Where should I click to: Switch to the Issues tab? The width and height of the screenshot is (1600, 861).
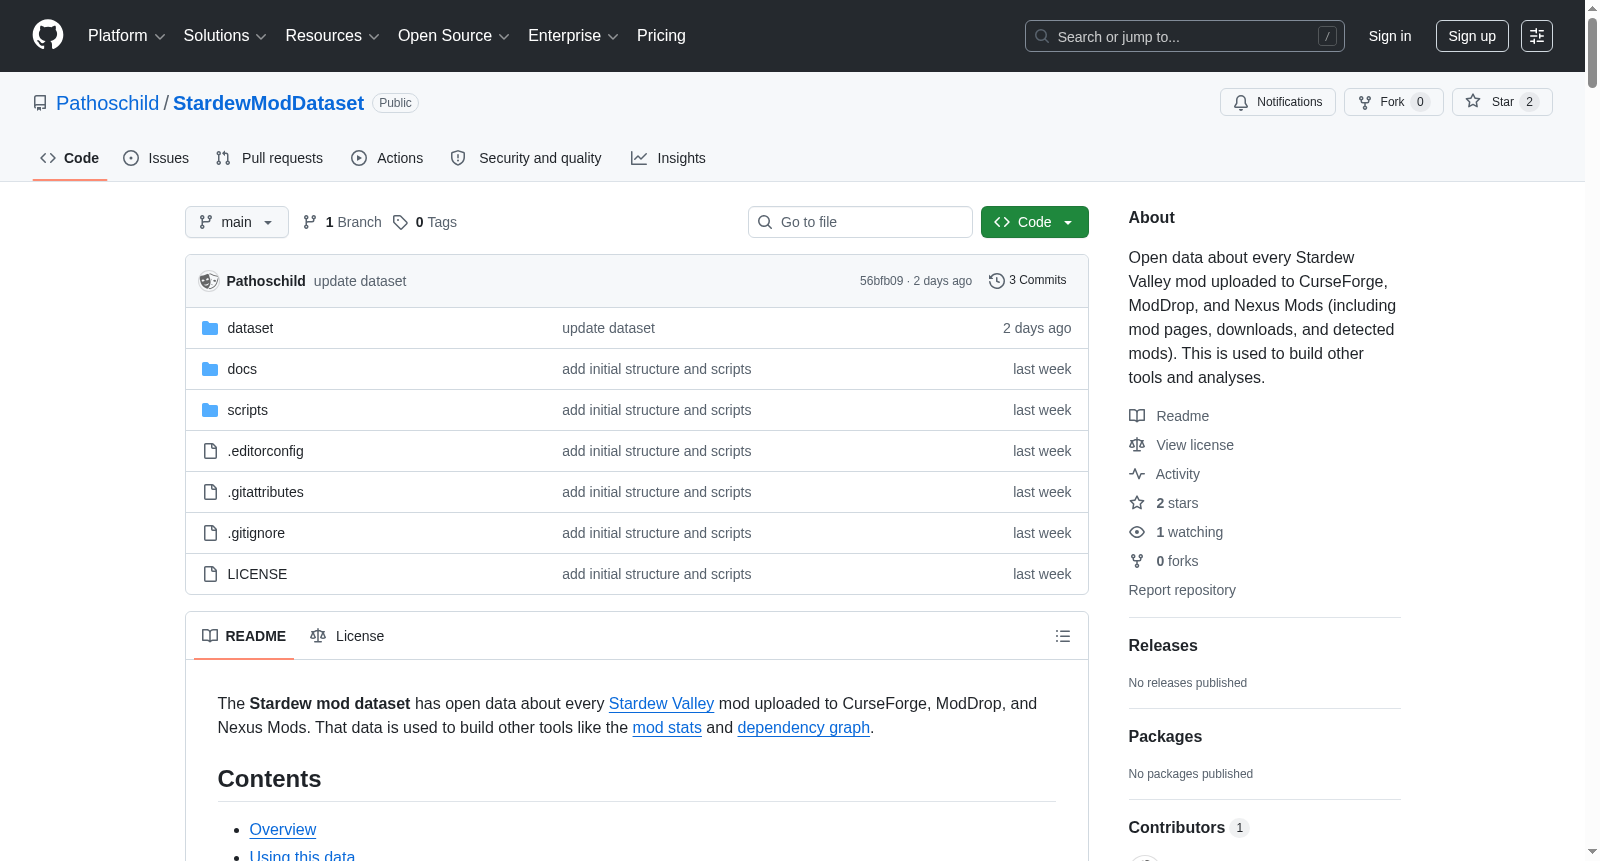click(156, 158)
